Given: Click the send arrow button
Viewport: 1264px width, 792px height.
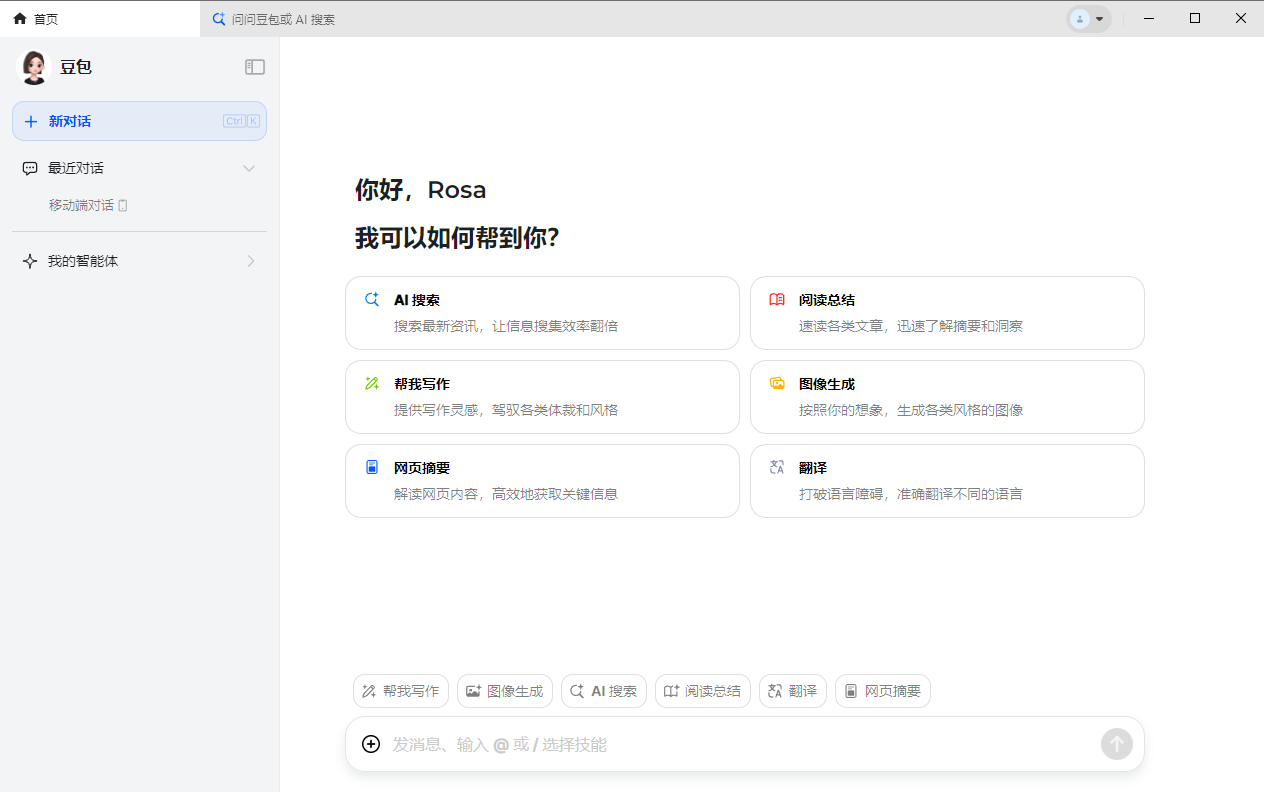Looking at the screenshot, I should click(x=1116, y=744).
